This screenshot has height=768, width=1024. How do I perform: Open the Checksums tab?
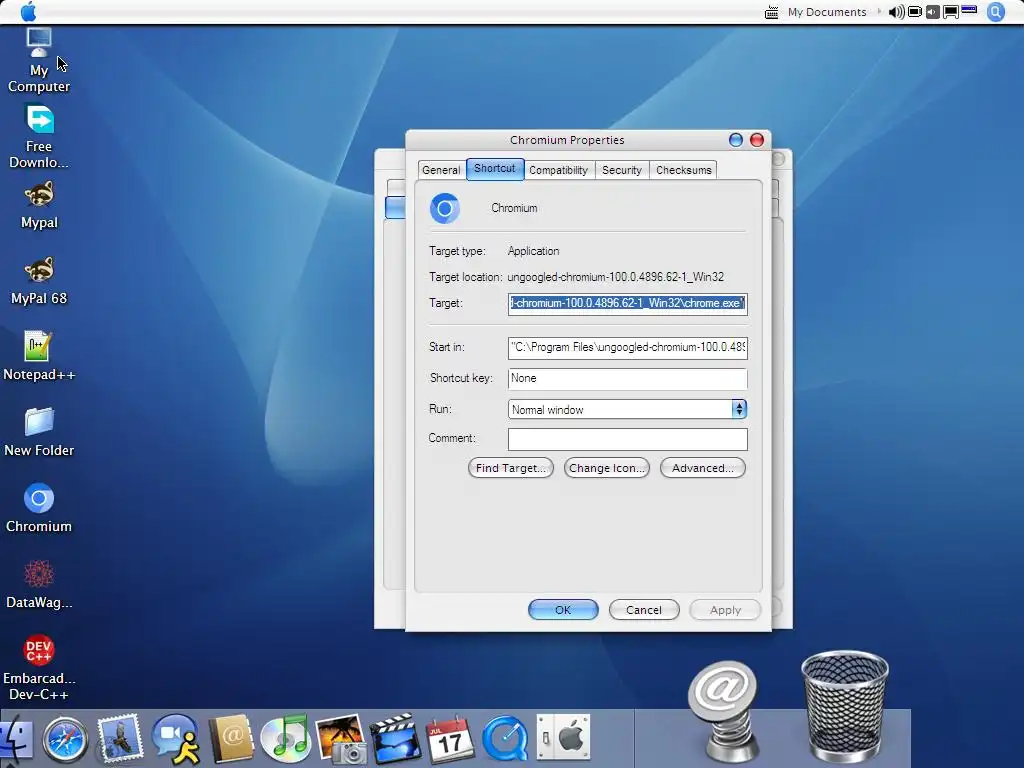pos(683,170)
